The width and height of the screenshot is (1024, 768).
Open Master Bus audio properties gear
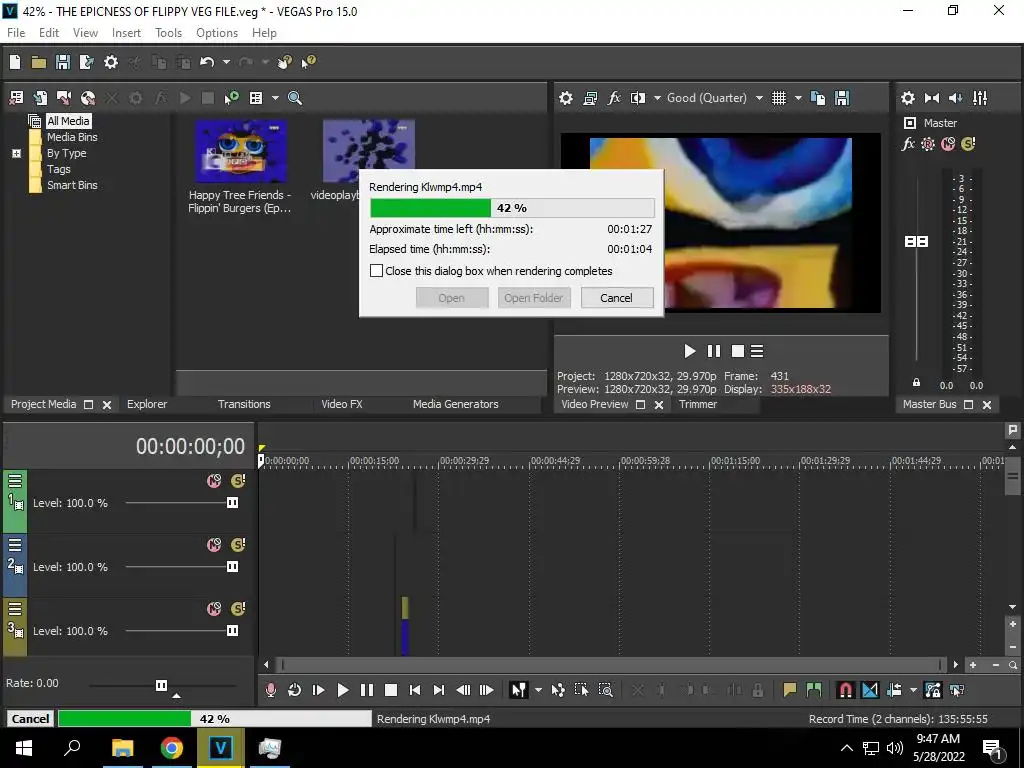pos(908,98)
